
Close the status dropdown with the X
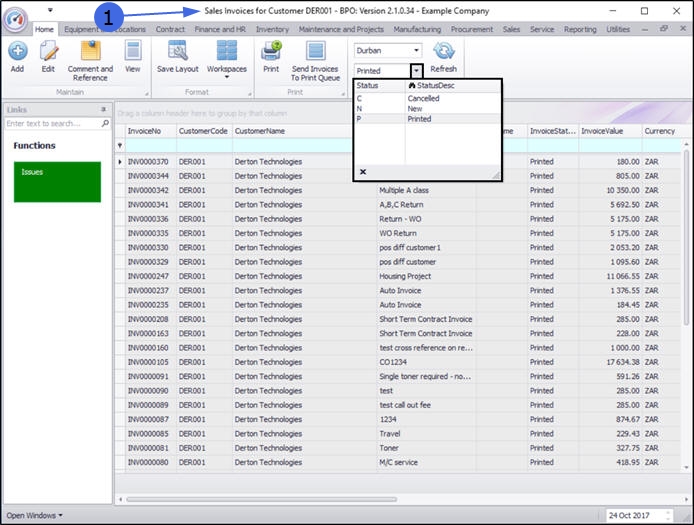pyautogui.click(x=363, y=172)
